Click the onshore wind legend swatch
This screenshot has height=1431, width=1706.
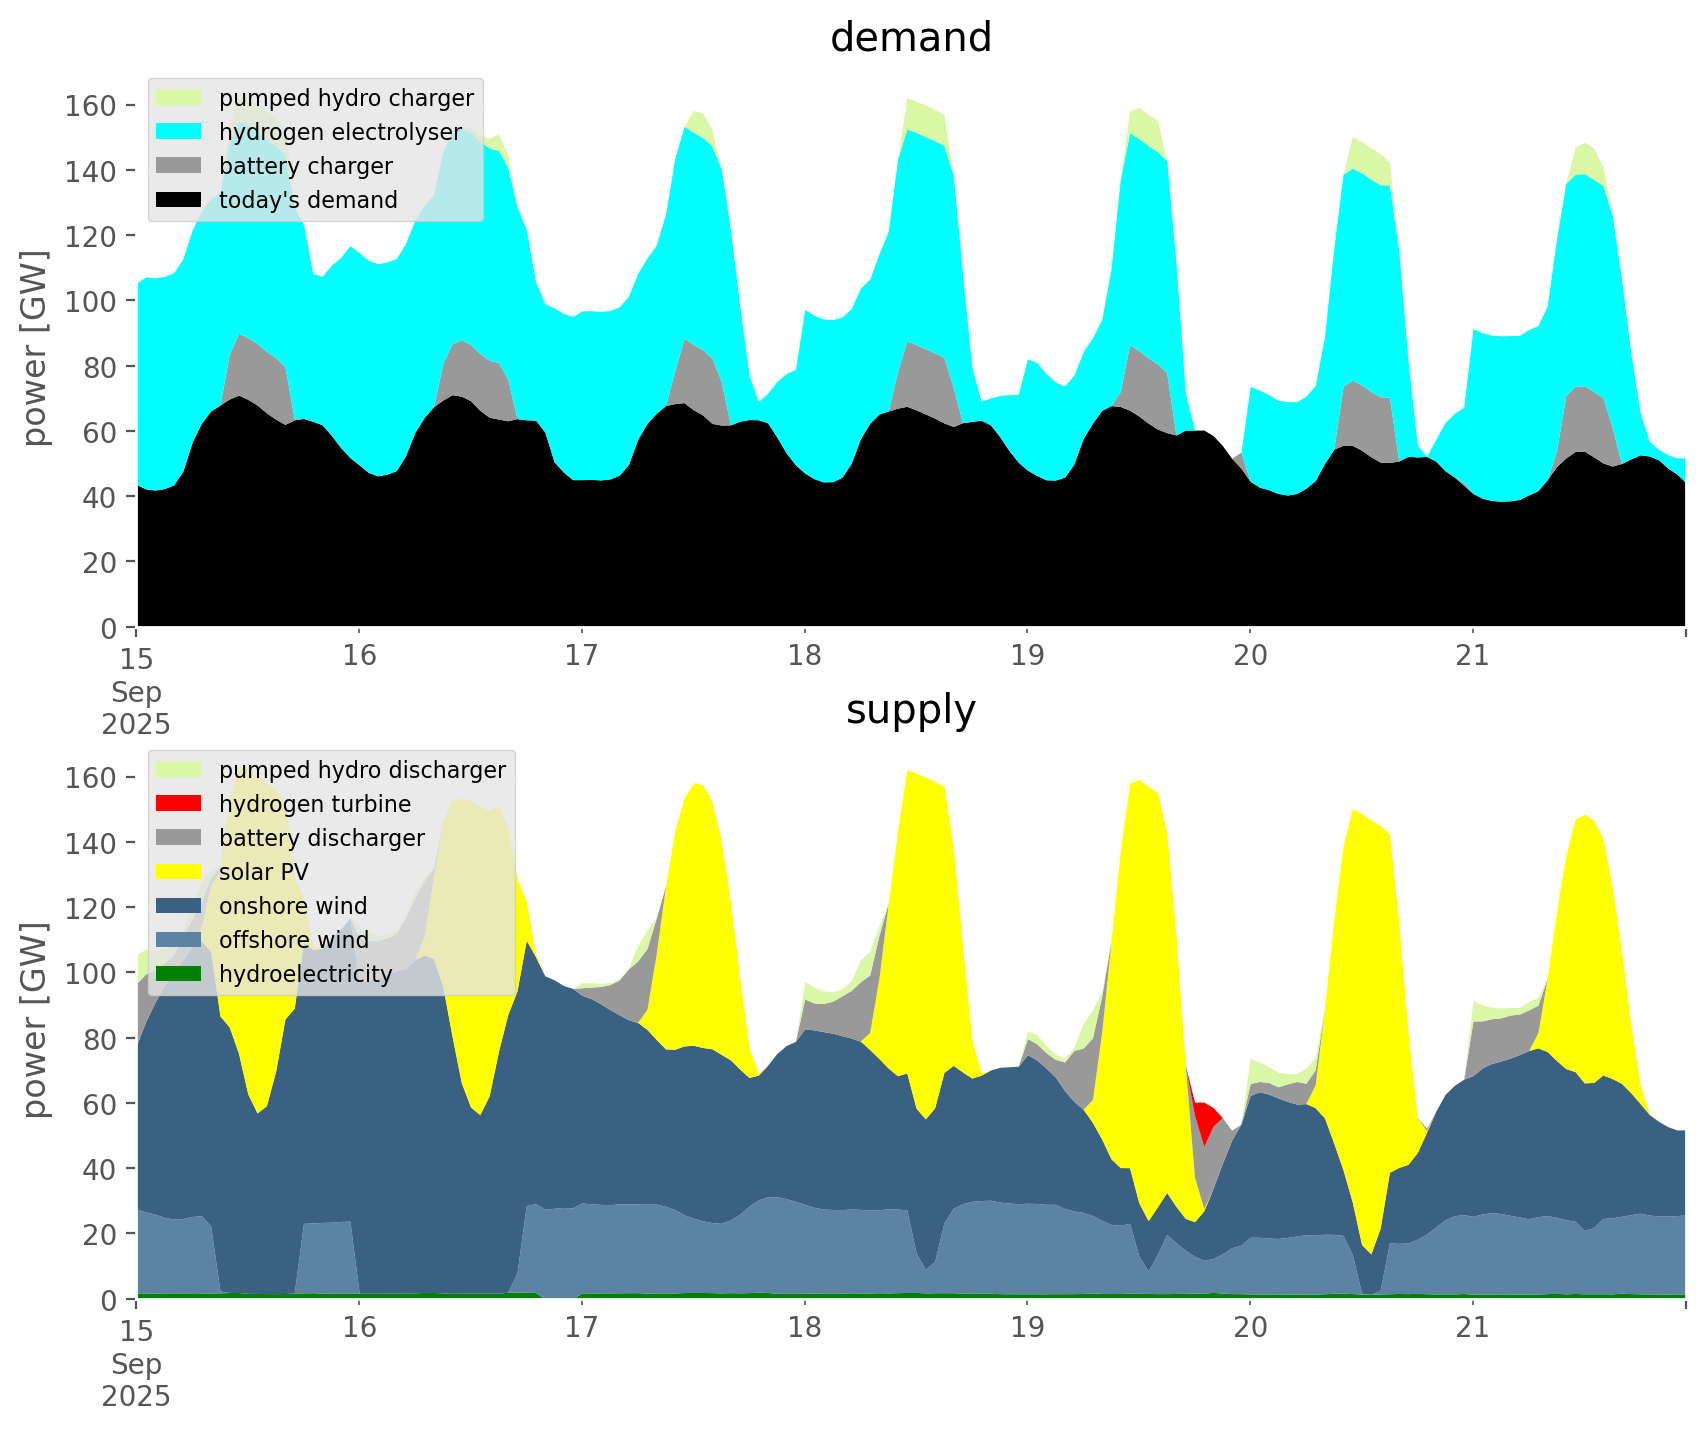click(180, 906)
